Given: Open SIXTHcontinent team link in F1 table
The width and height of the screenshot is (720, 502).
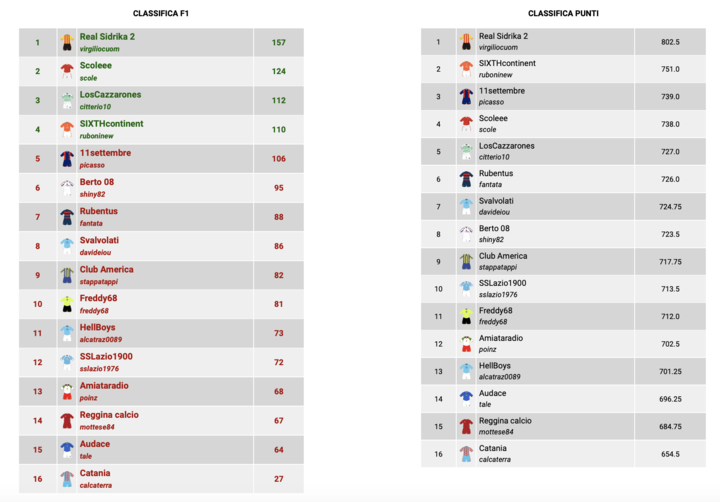Looking at the screenshot, I should [x=112, y=124].
